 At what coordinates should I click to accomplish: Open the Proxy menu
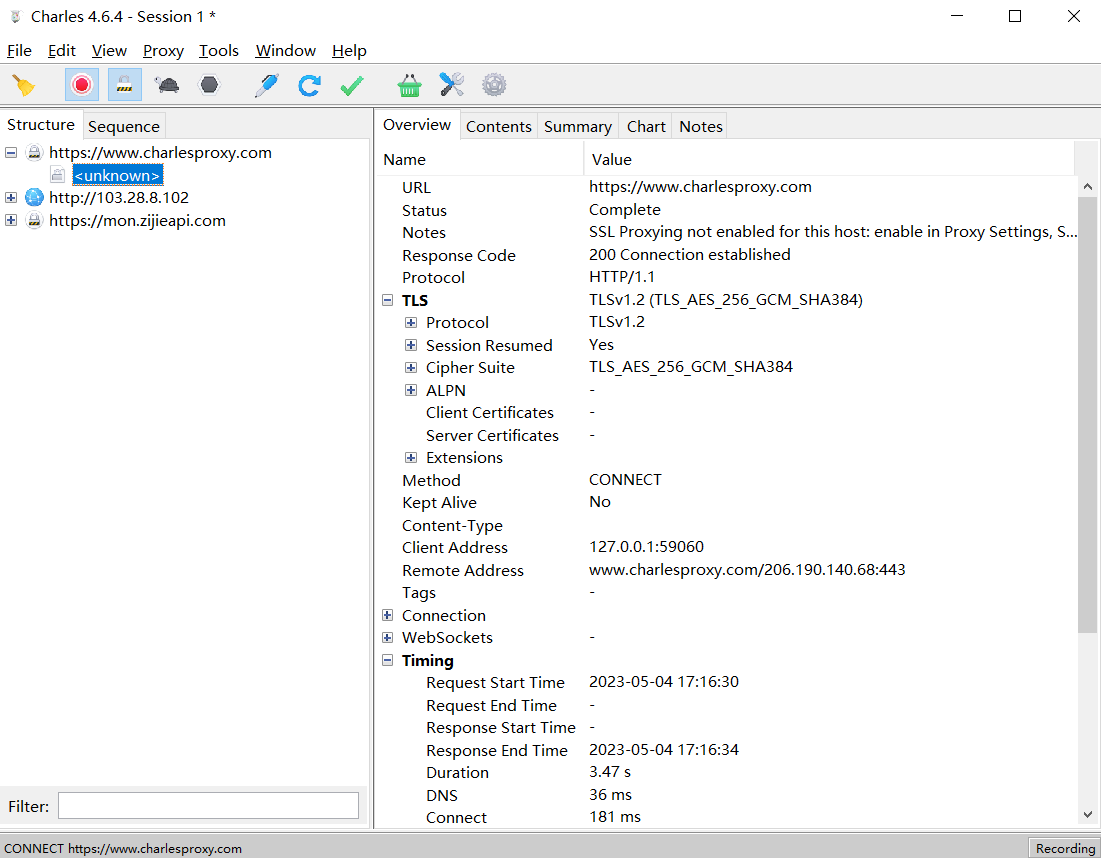tap(163, 50)
